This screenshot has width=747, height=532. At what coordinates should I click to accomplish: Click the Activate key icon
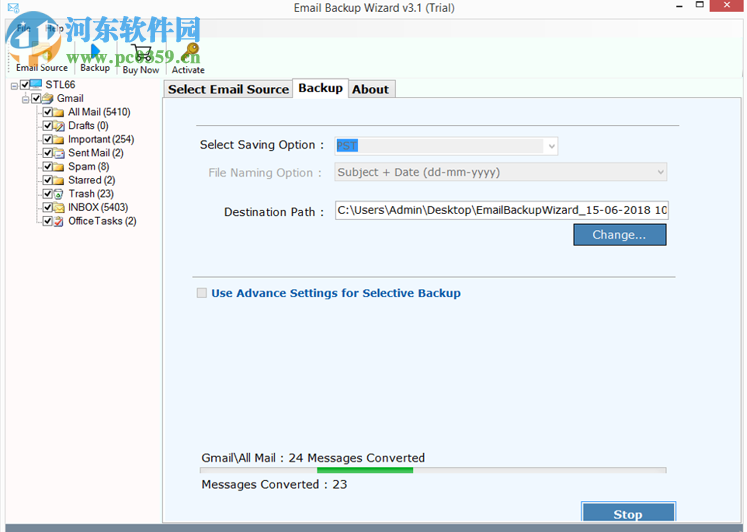coord(191,51)
